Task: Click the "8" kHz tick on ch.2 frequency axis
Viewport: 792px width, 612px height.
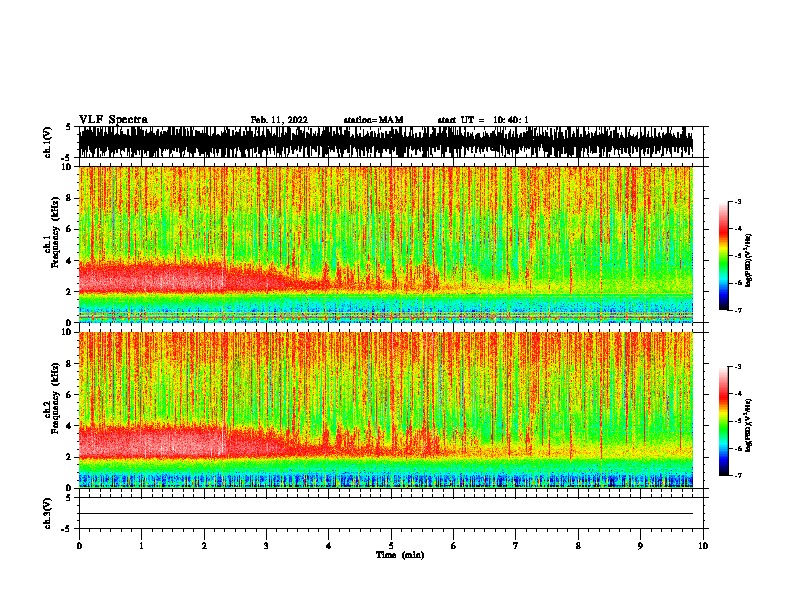Action: (69, 364)
